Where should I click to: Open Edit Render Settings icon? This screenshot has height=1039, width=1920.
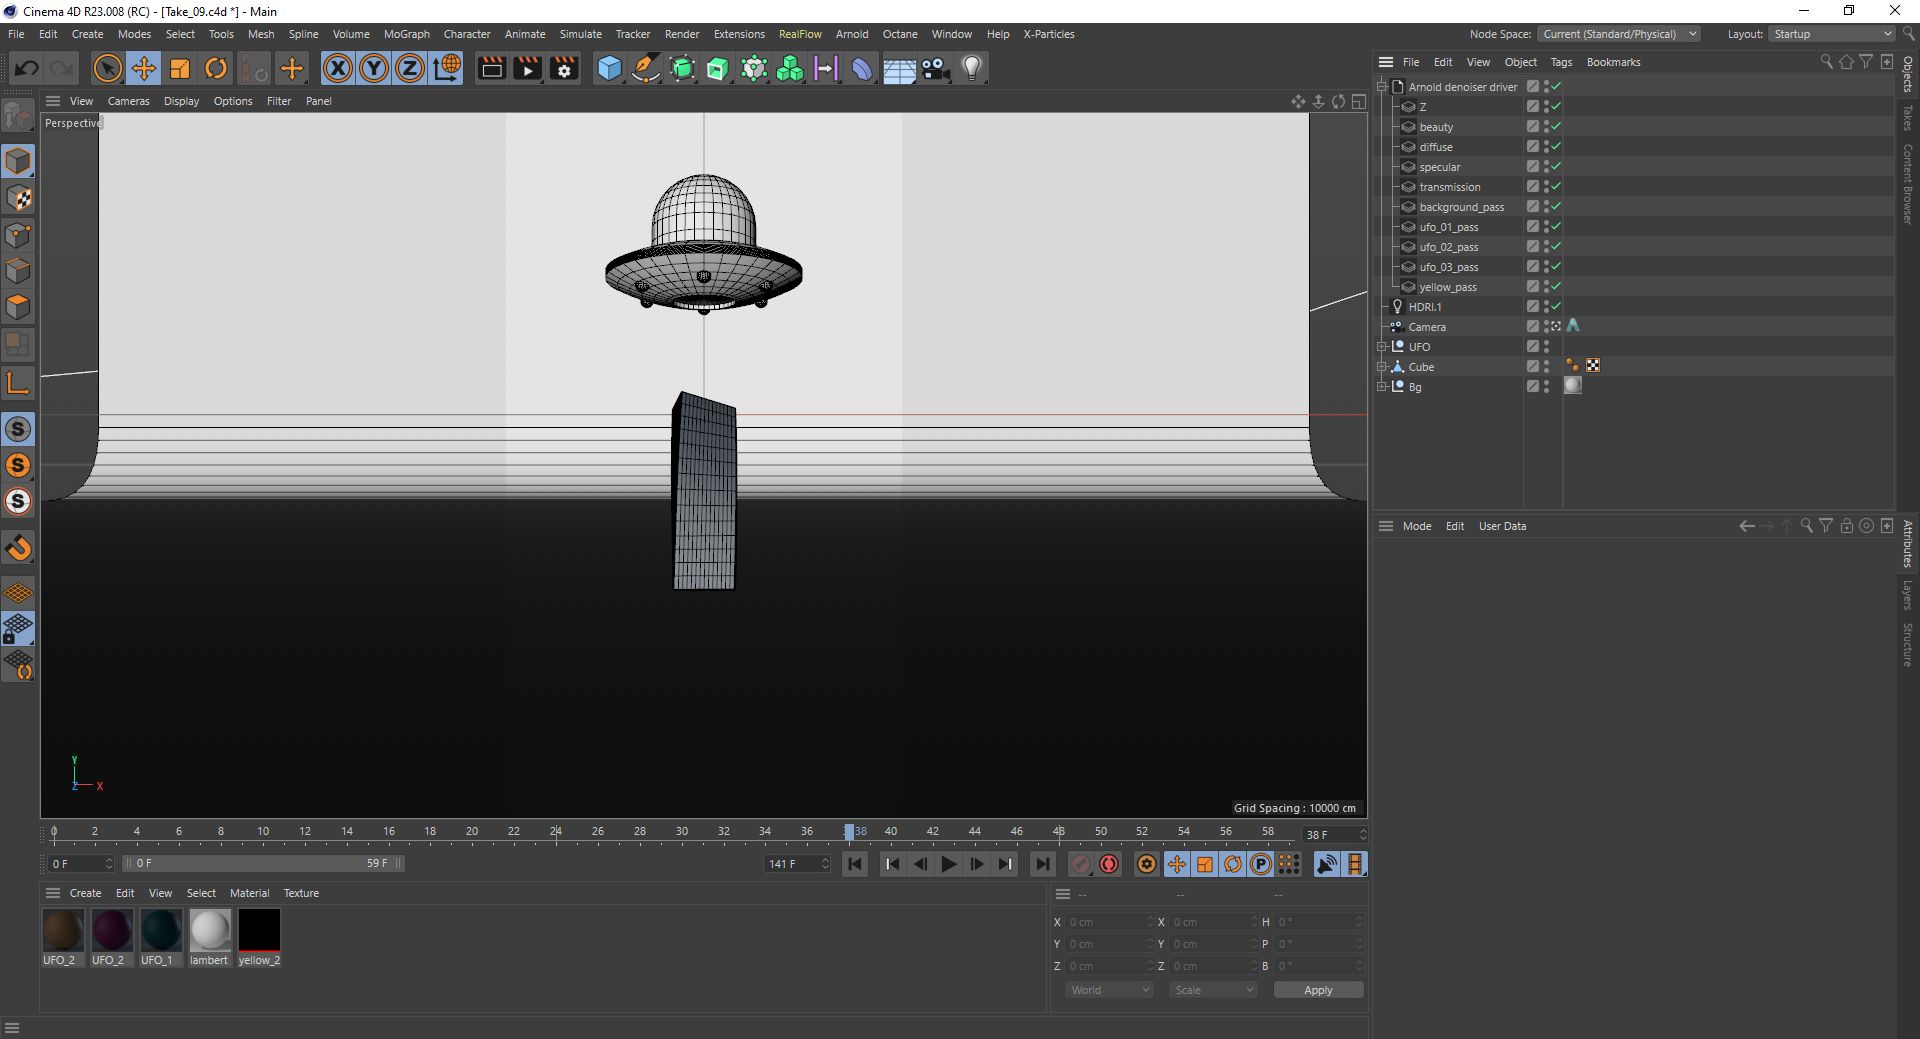[564, 68]
